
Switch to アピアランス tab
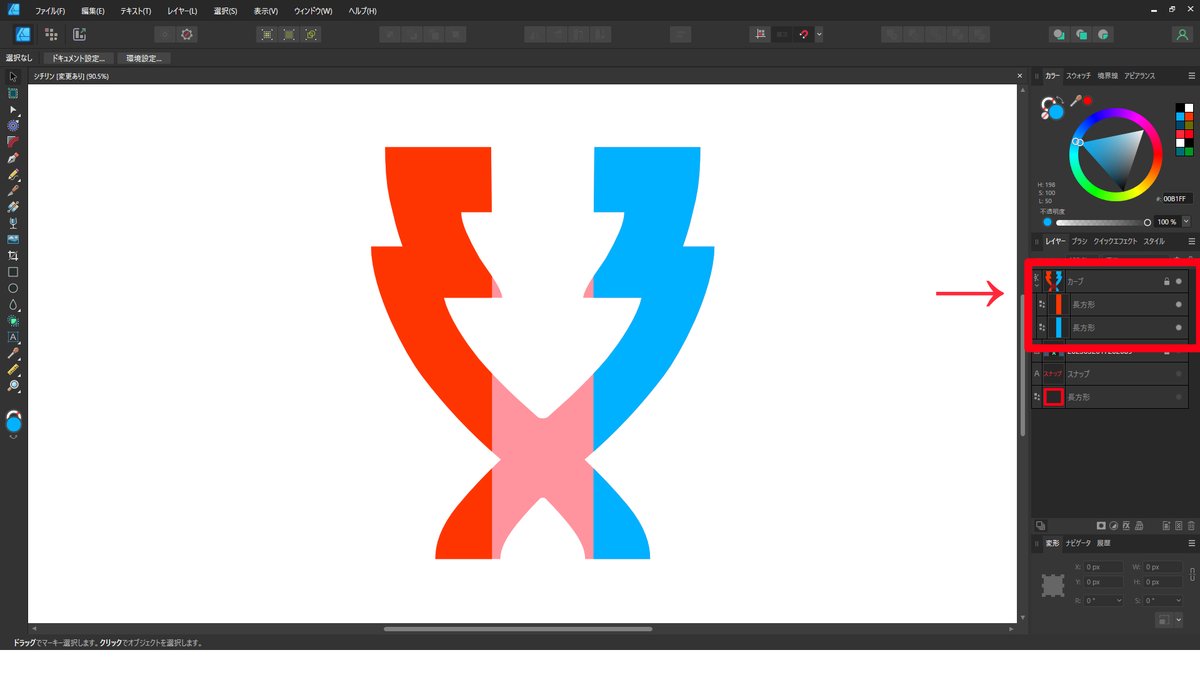[x=1139, y=76]
